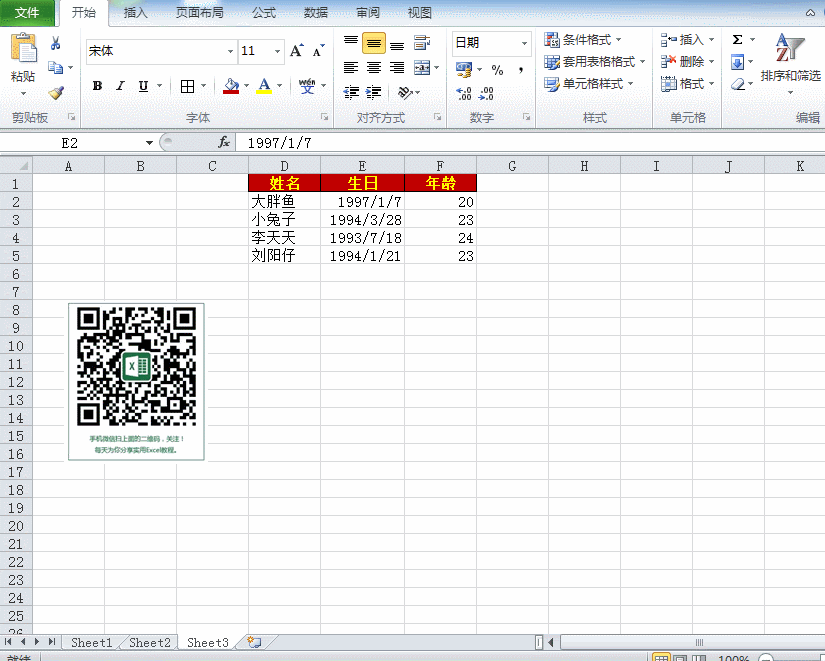This screenshot has height=661, width=825.
Task: Switch to the 页面布局 tab
Action: (199, 13)
